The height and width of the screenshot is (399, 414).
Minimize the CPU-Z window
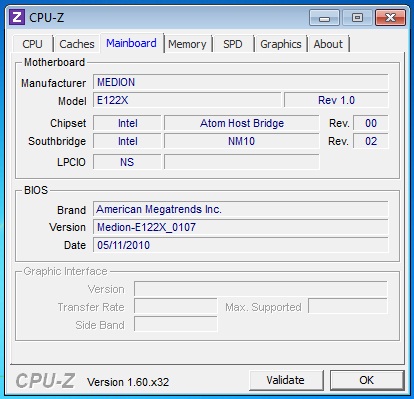[x=324, y=18]
